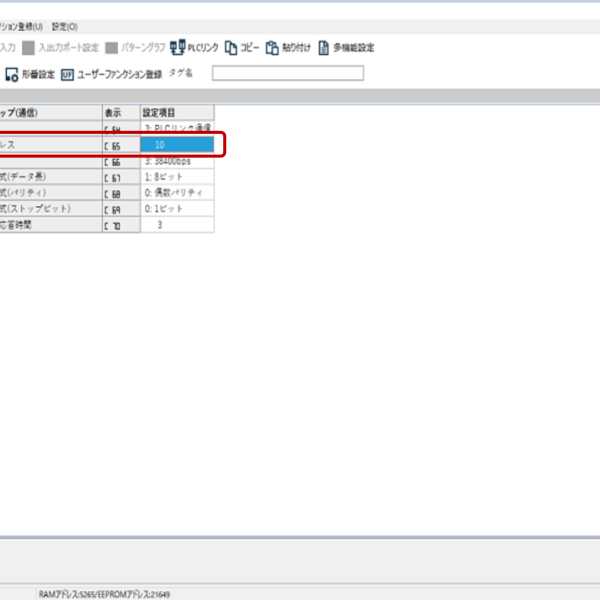Screen dimensions: 600x600
Task: Open the 8ビット data length setting
Action: coord(177,177)
